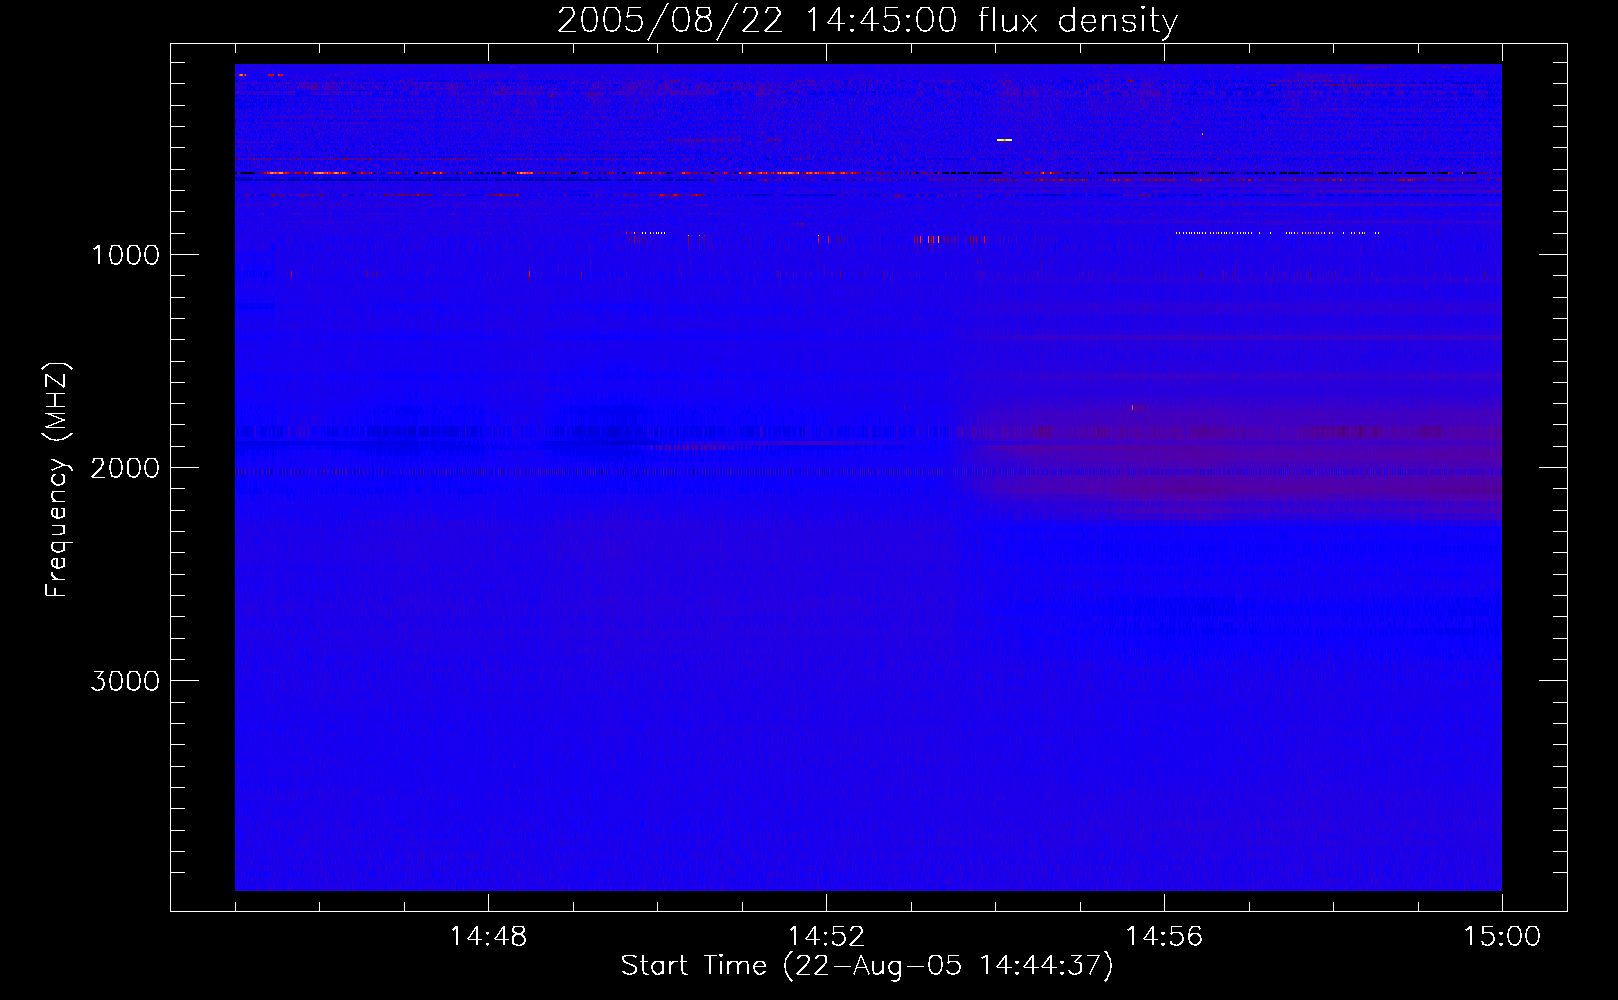
Task: Click the 3000 frequency tick label
Action: pos(125,681)
